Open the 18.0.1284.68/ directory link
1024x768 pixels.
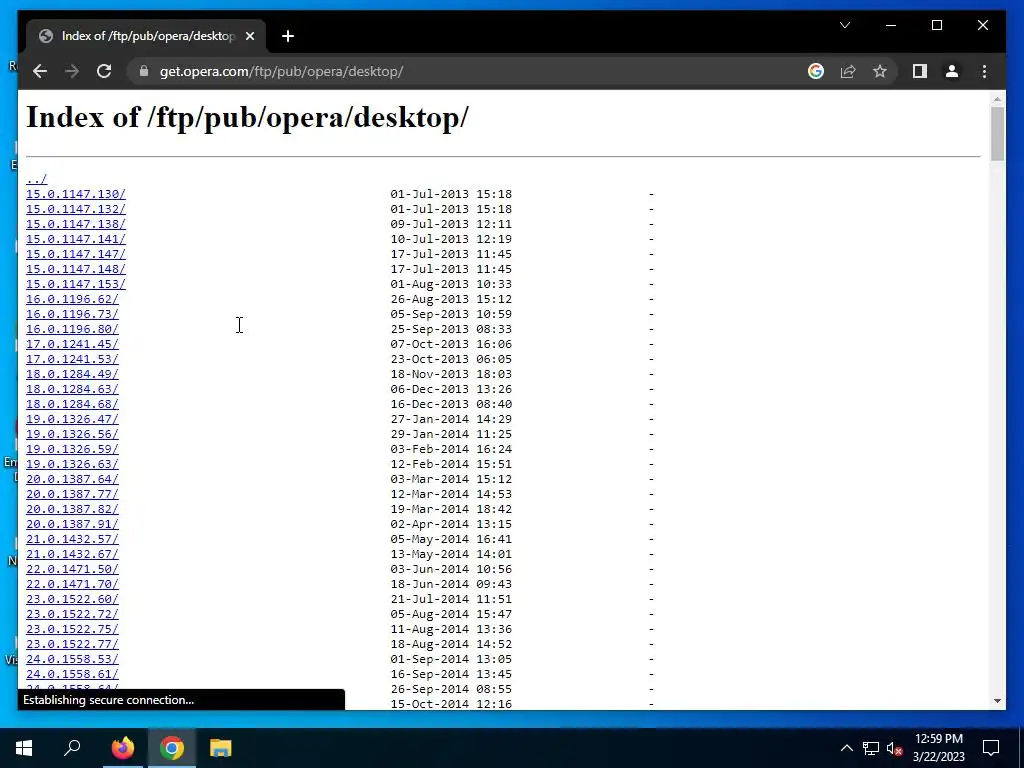(72, 404)
